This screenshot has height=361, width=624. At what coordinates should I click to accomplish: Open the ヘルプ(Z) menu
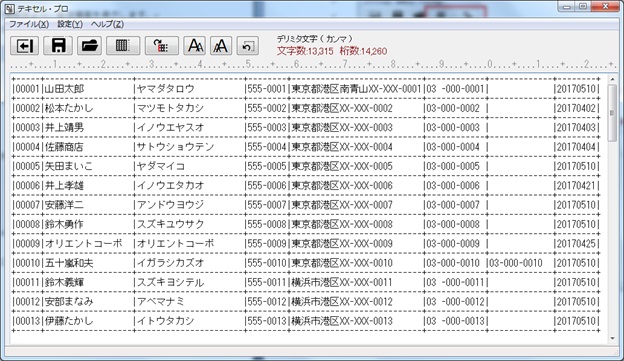coord(107,24)
